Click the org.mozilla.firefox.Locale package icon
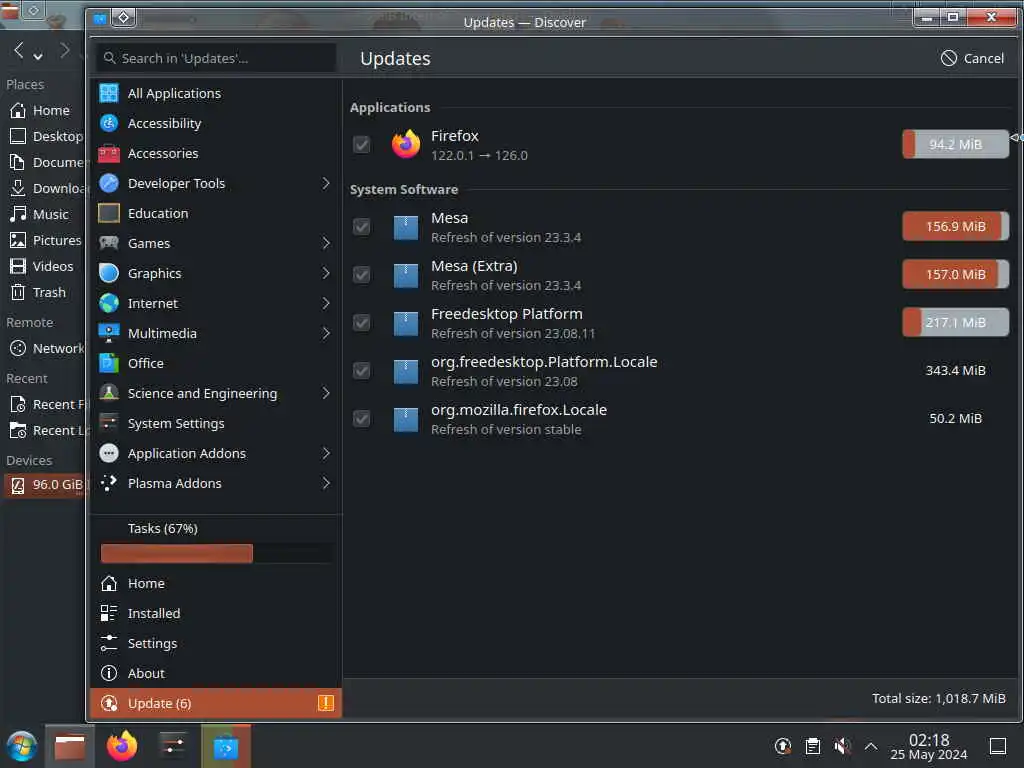The width and height of the screenshot is (1024, 768). tap(406, 419)
